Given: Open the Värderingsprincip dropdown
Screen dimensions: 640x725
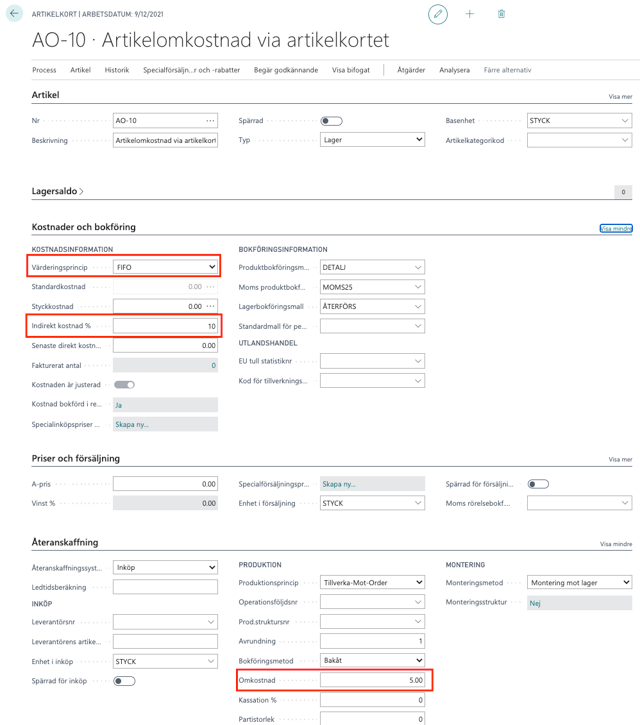Looking at the screenshot, I should (165, 267).
